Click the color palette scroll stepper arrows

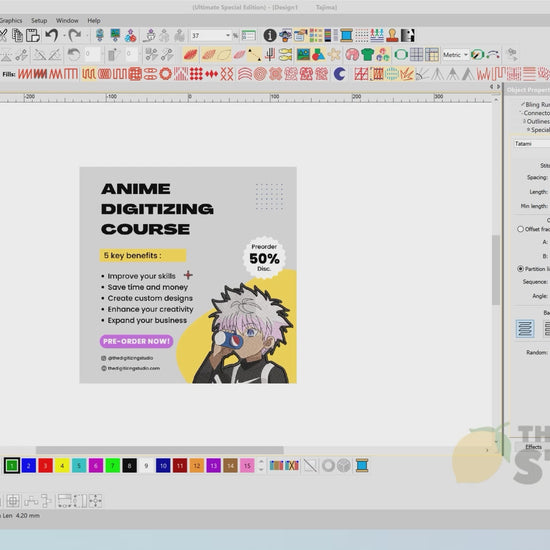pos(261,465)
